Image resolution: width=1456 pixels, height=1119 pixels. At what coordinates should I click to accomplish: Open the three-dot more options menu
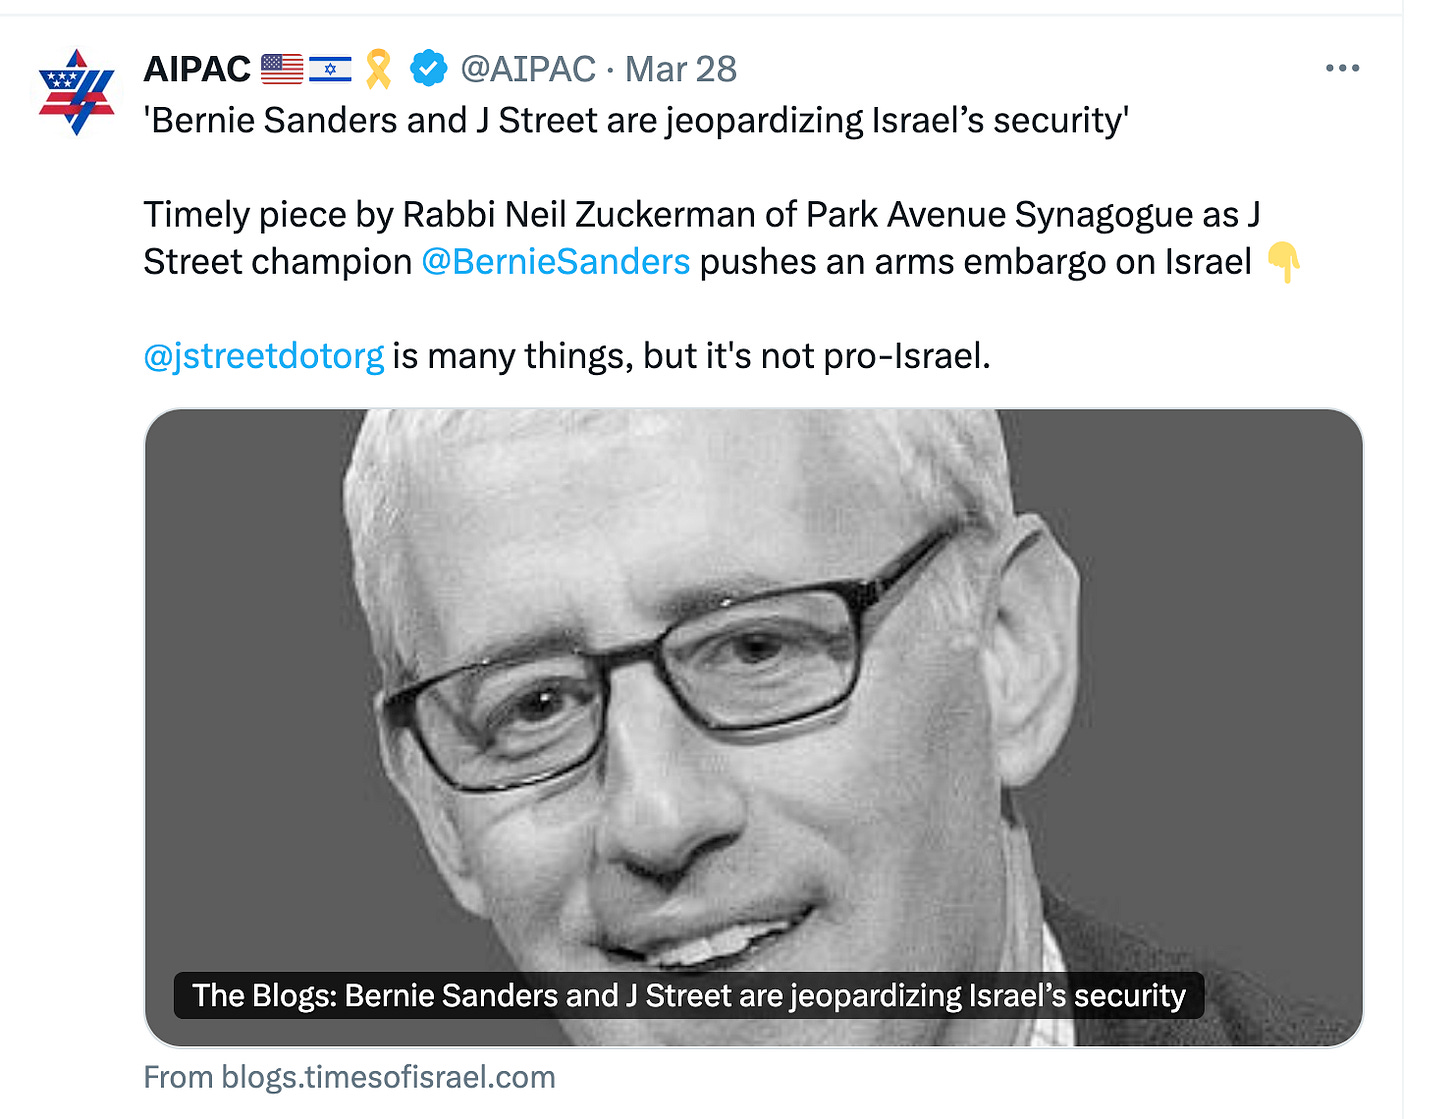coord(1342,68)
